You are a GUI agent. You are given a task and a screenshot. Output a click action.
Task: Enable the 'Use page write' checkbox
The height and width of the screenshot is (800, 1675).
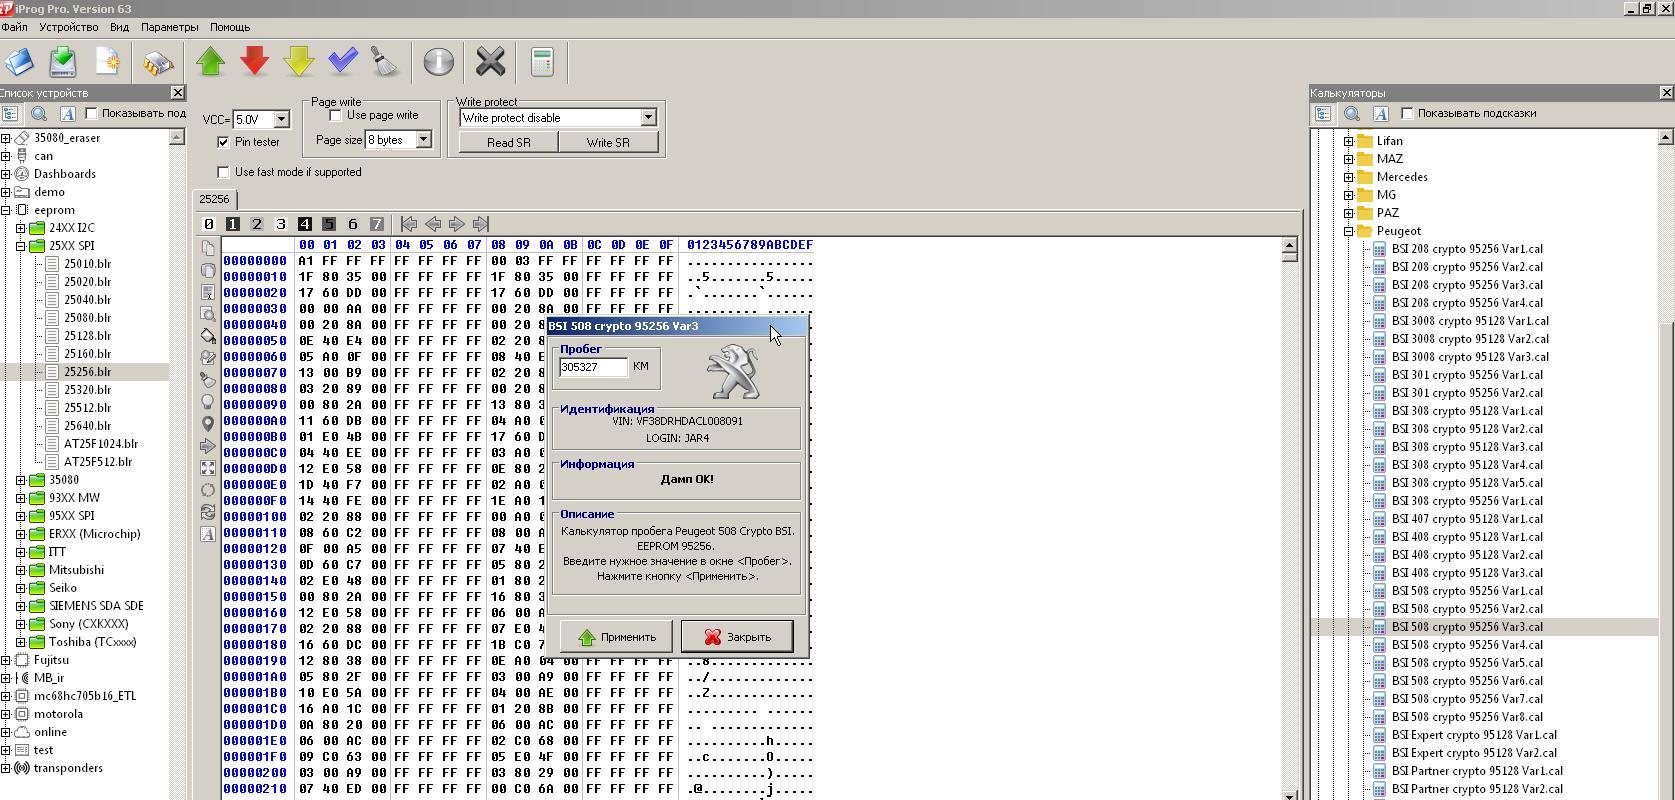coord(336,115)
